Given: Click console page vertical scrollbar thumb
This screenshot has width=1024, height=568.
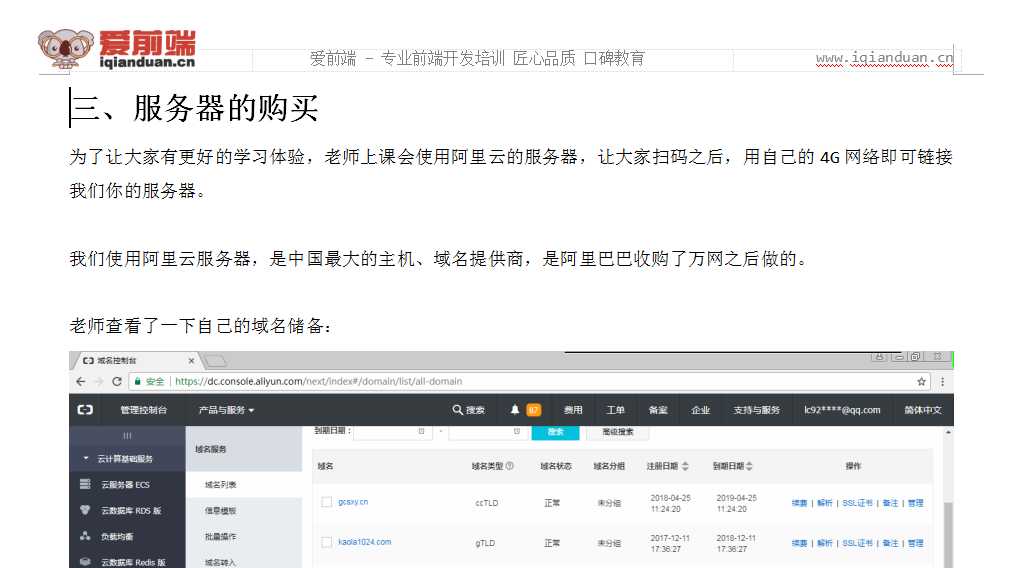Looking at the screenshot, I should [x=948, y=535].
